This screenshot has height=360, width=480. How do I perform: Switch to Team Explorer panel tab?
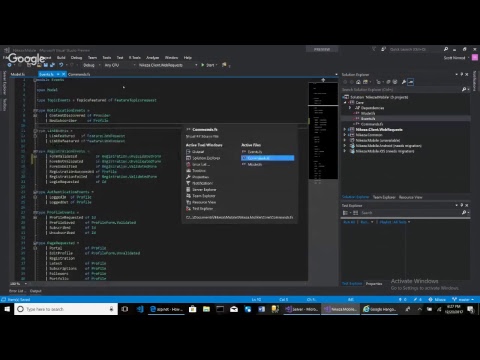click(384, 197)
